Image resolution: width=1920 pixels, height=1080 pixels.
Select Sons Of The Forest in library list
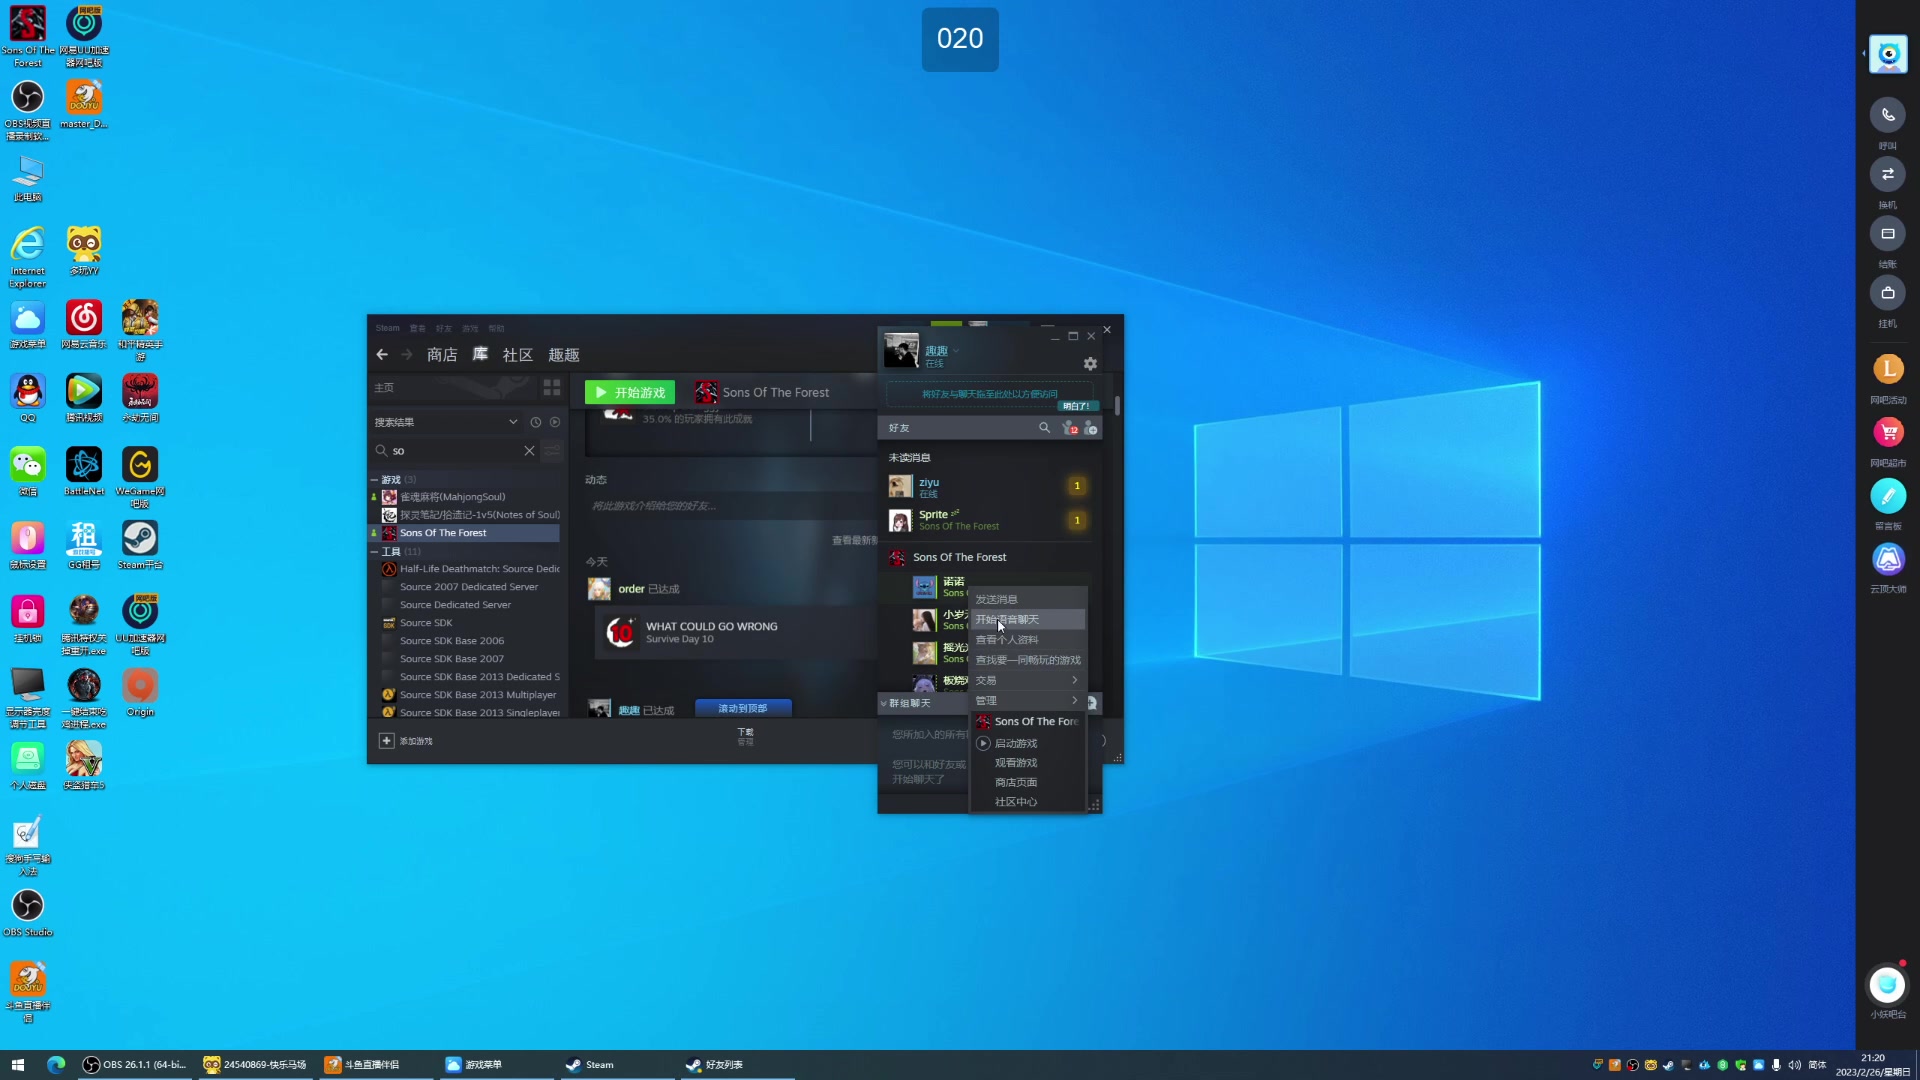click(465, 533)
